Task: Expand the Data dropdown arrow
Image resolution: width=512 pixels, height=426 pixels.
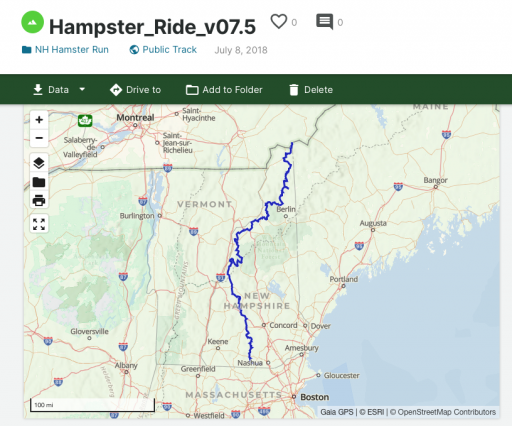Action: [x=82, y=89]
